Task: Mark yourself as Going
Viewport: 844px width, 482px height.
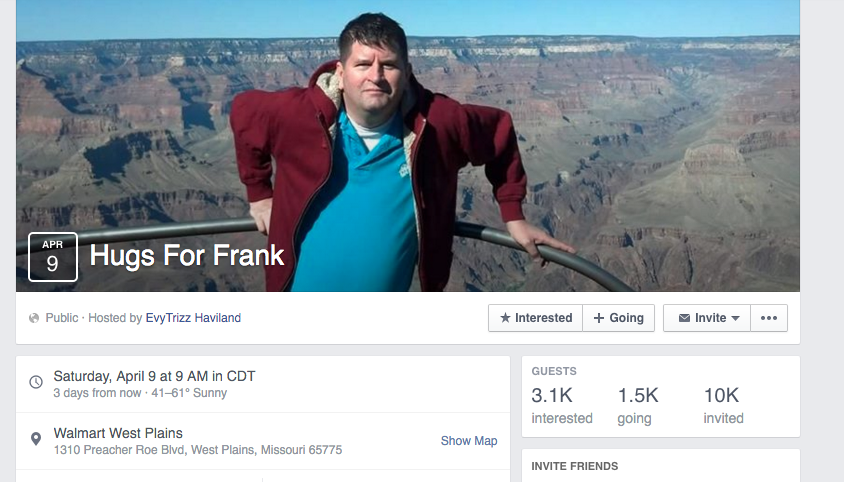Action: pos(618,318)
